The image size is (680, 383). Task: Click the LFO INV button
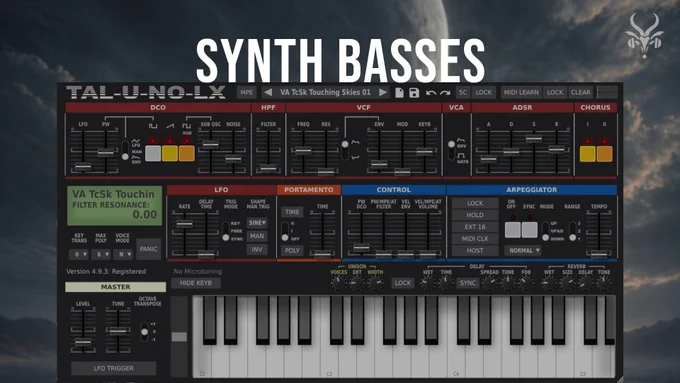pyautogui.click(x=257, y=249)
